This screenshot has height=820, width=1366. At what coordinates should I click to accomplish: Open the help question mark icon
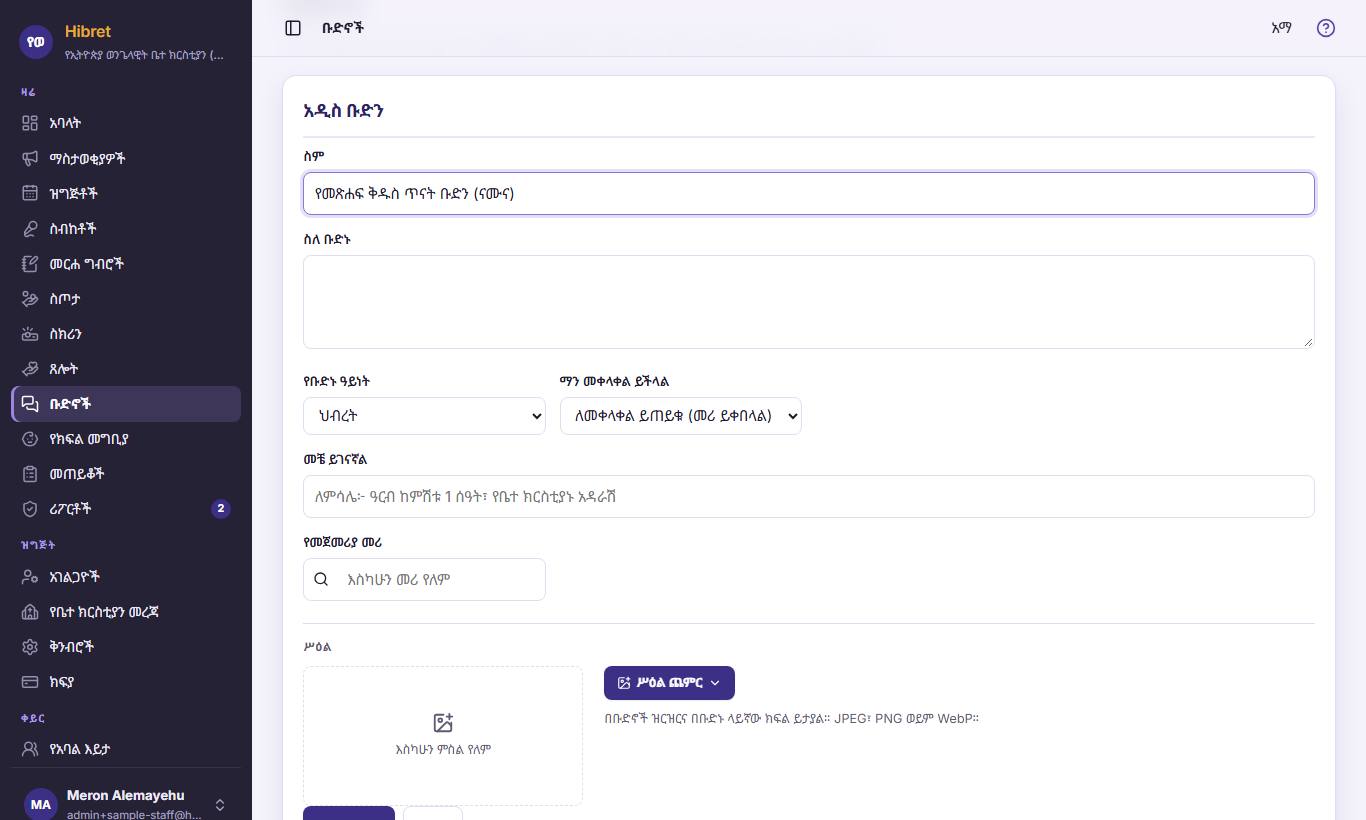[1326, 28]
